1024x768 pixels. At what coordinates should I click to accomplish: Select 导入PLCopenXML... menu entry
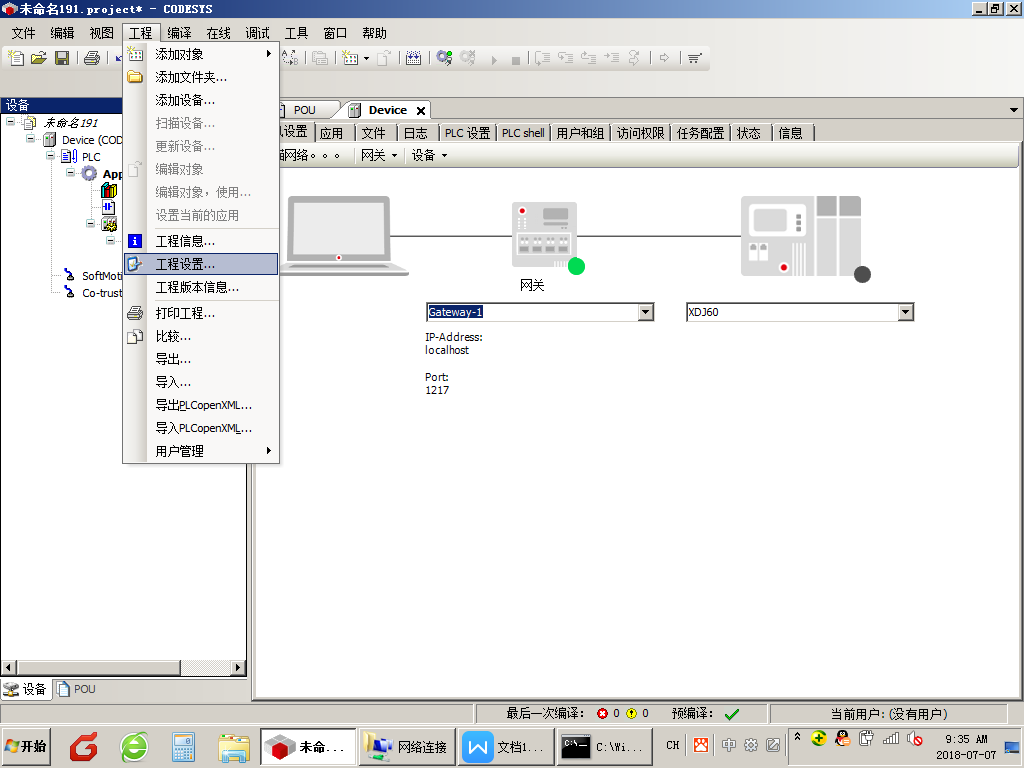[202, 428]
